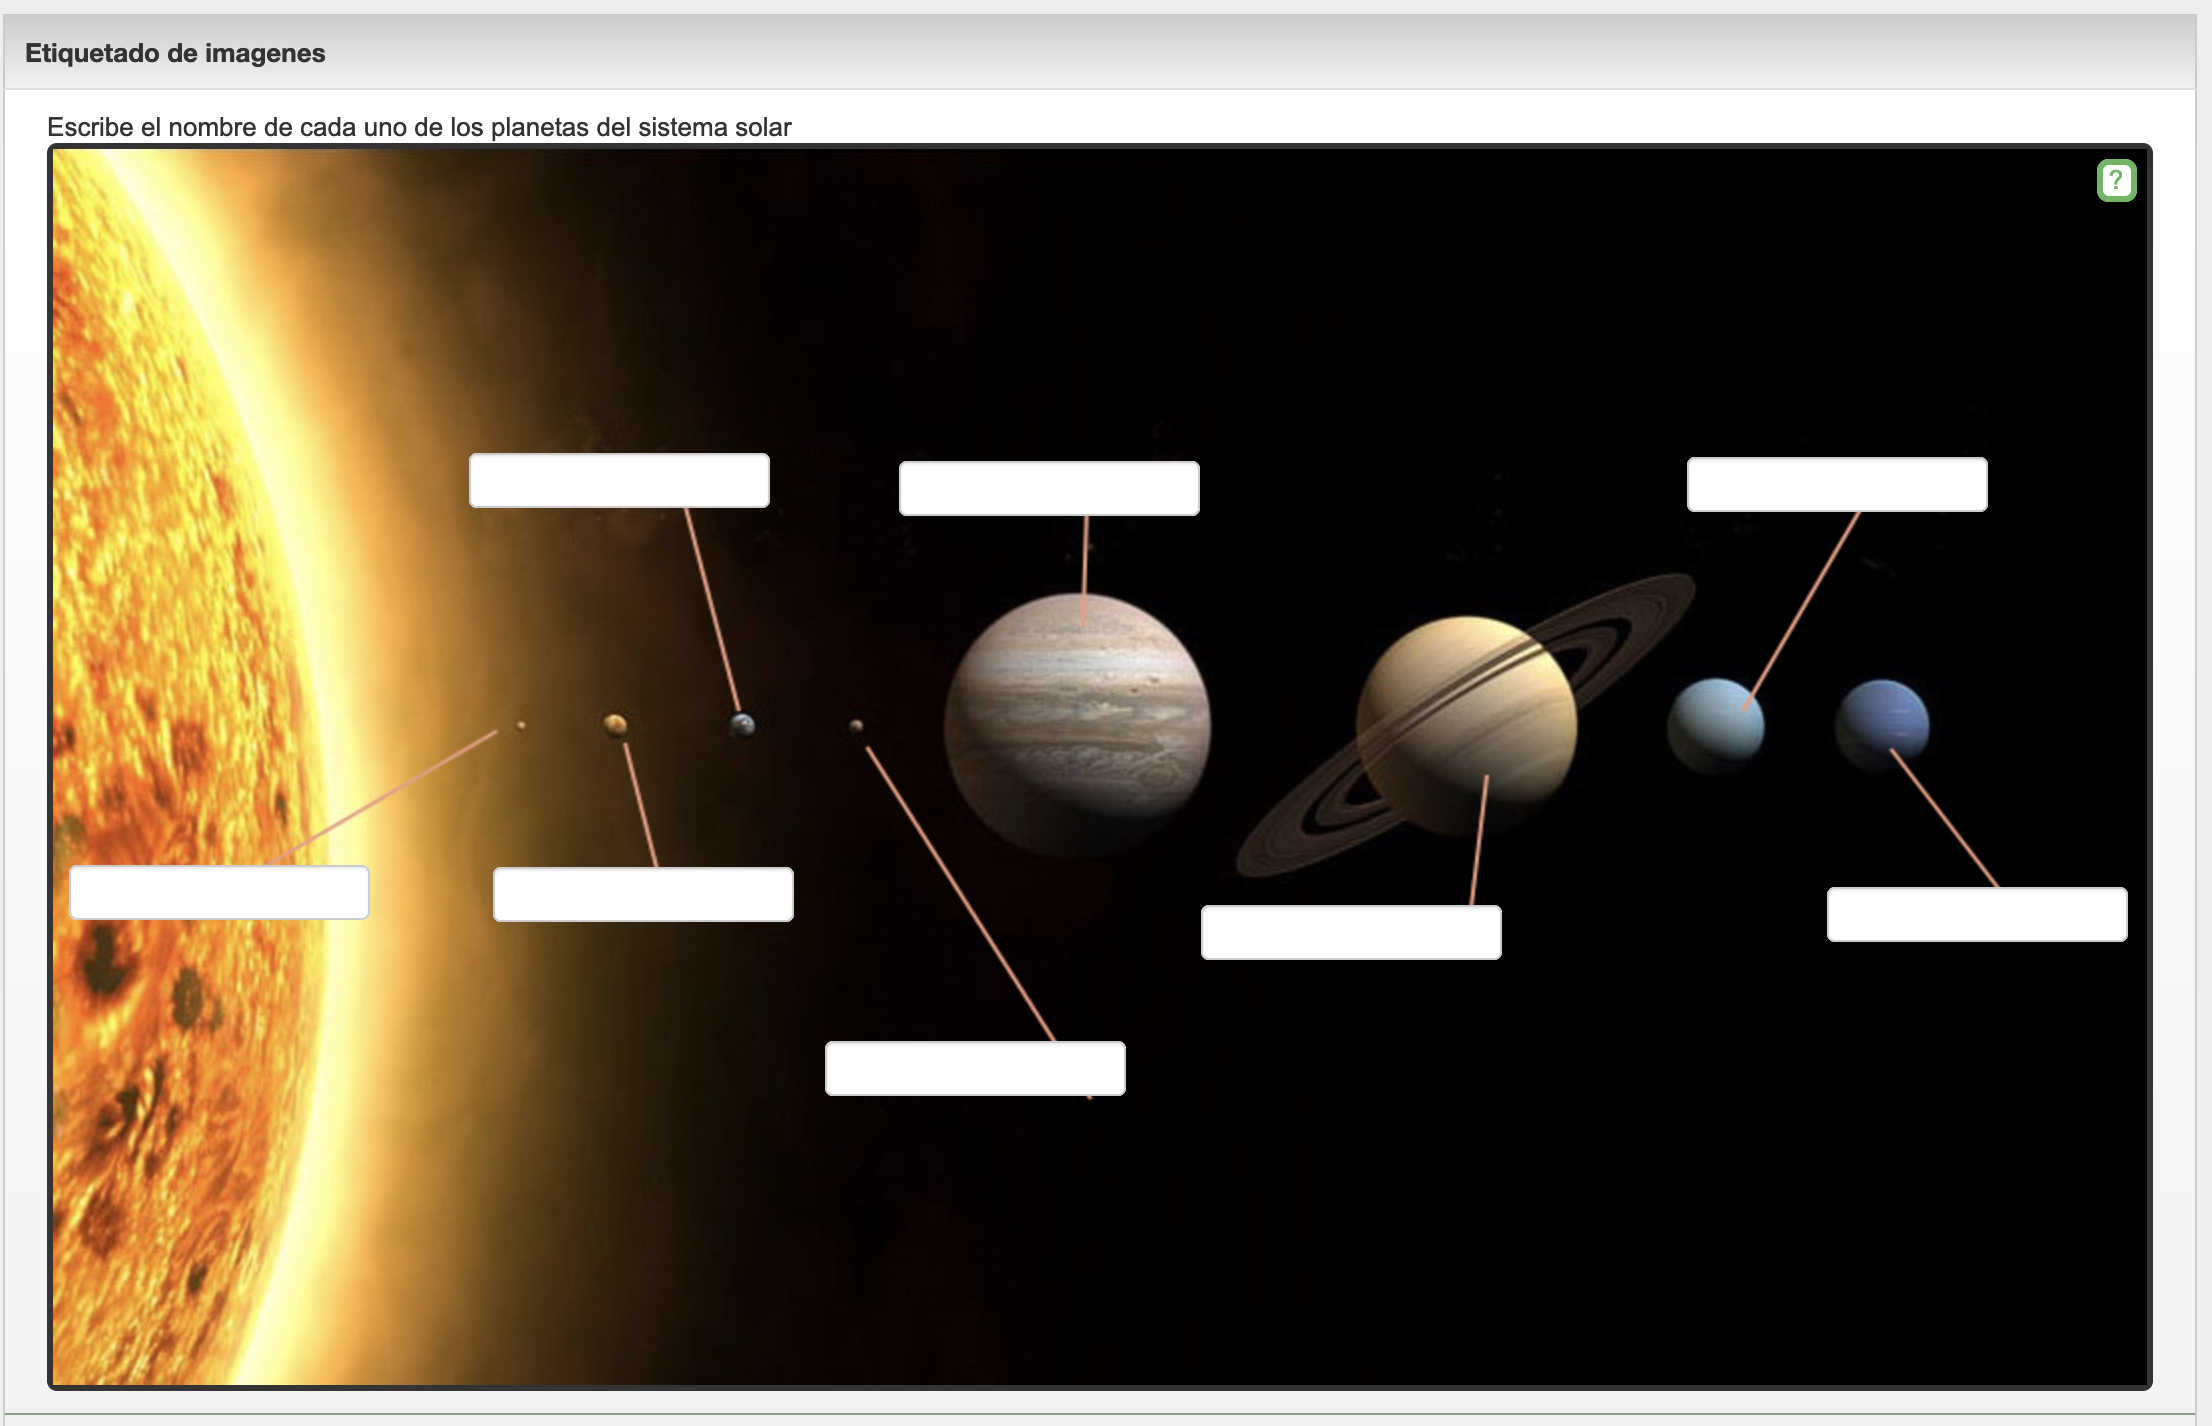2212x1426 pixels.
Task: Click the dark blue Neptune planet
Action: pos(1881,725)
